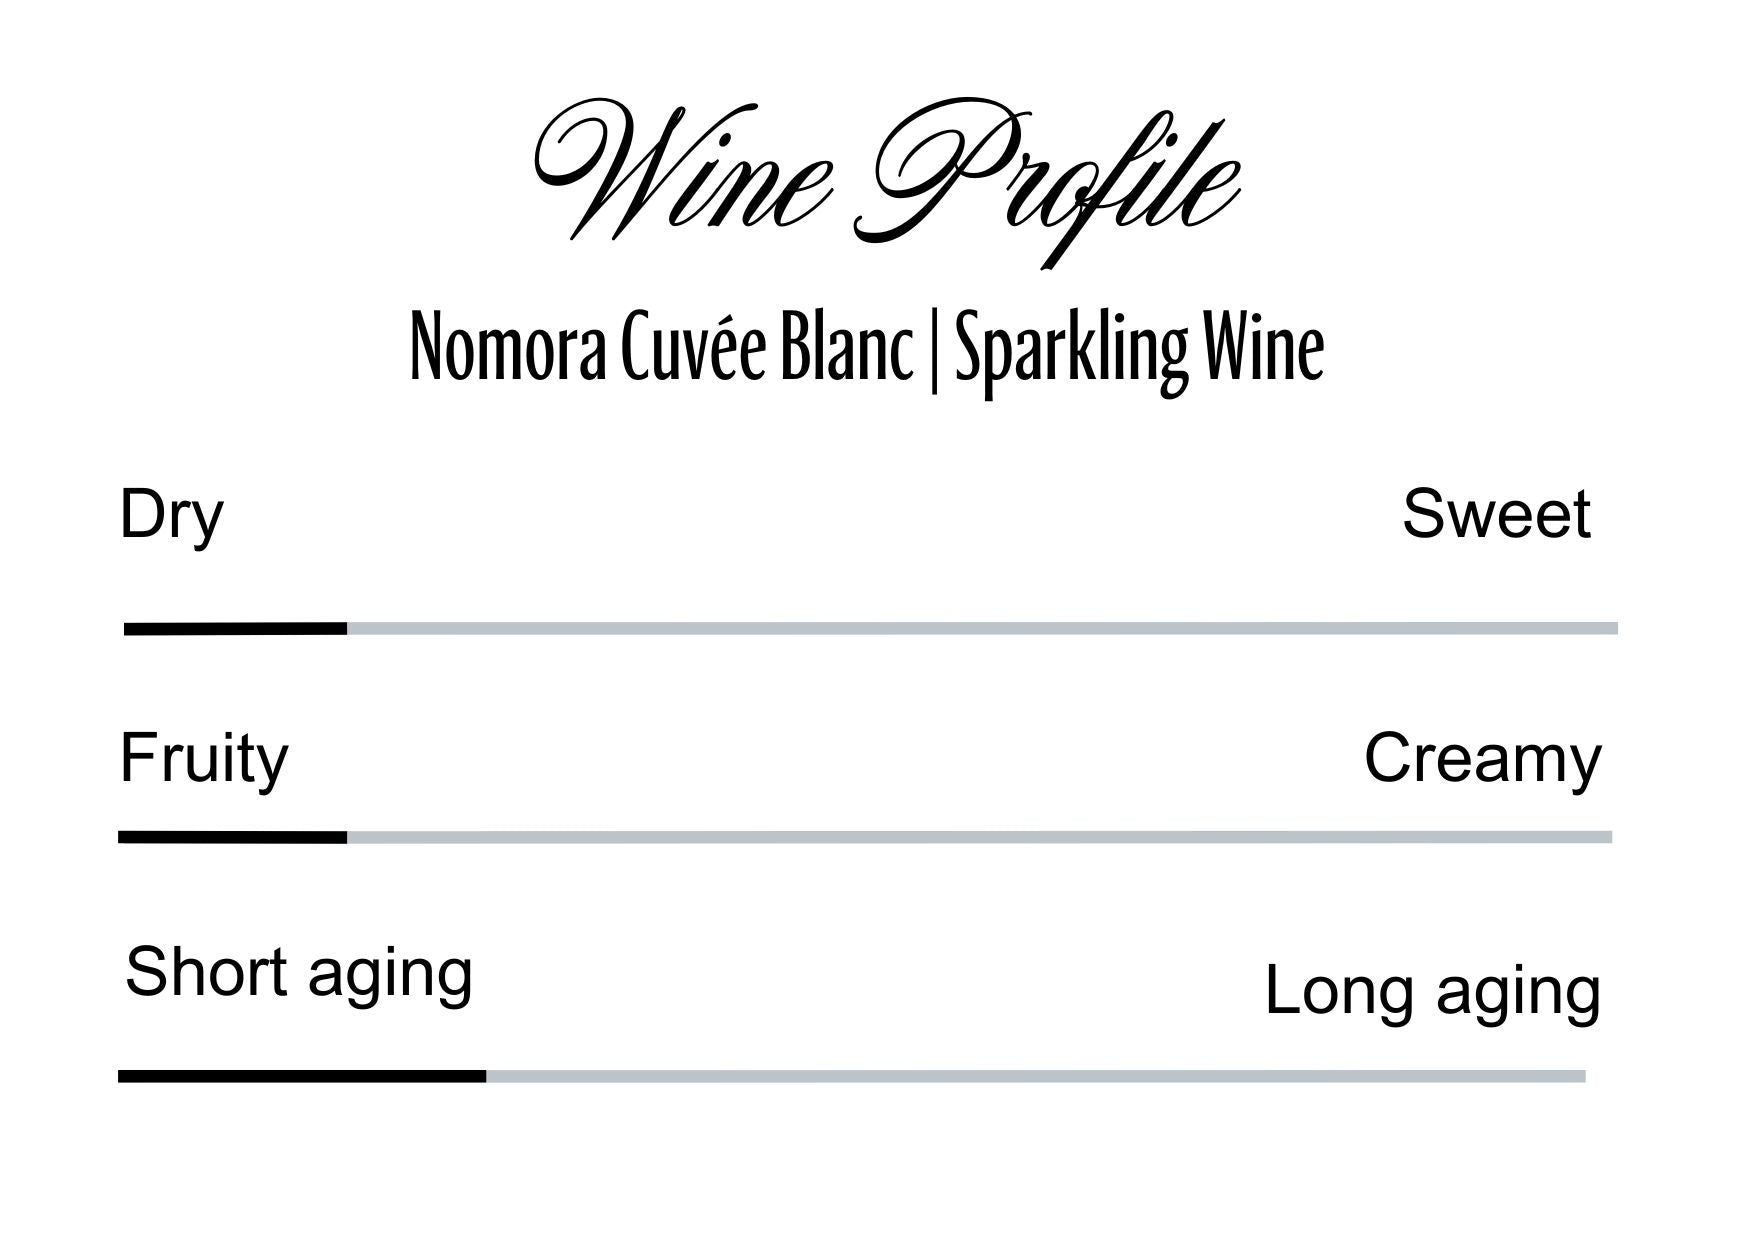Click the gray track of the Fruity–Creamy slider

pyautogui.click(x=980, y=837)
